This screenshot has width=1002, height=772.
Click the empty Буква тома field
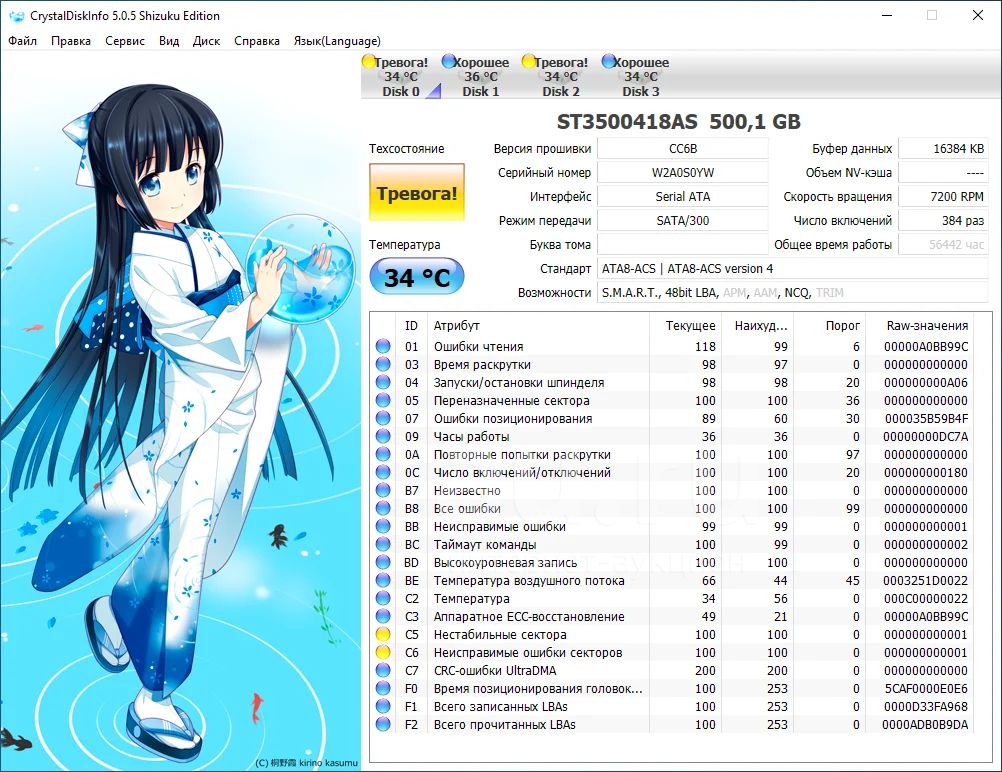pyautogui.click(x=682, y=244)
